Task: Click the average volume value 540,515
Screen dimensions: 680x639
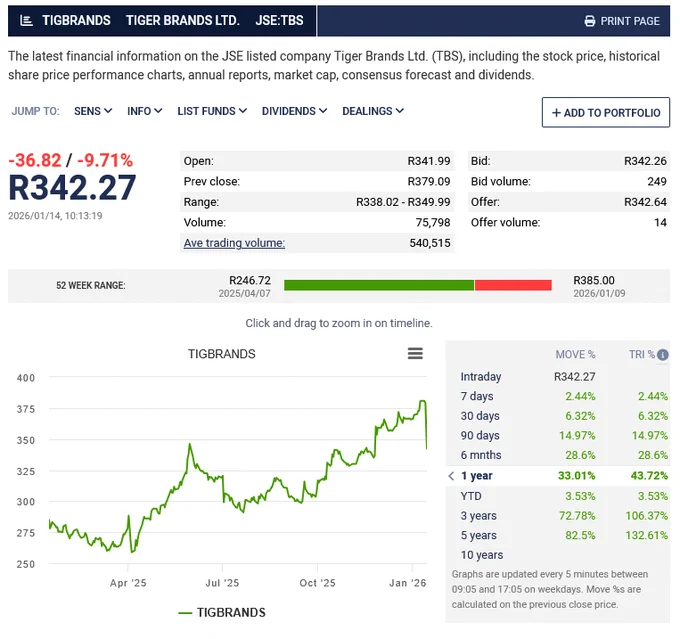Action: (430, 243)
